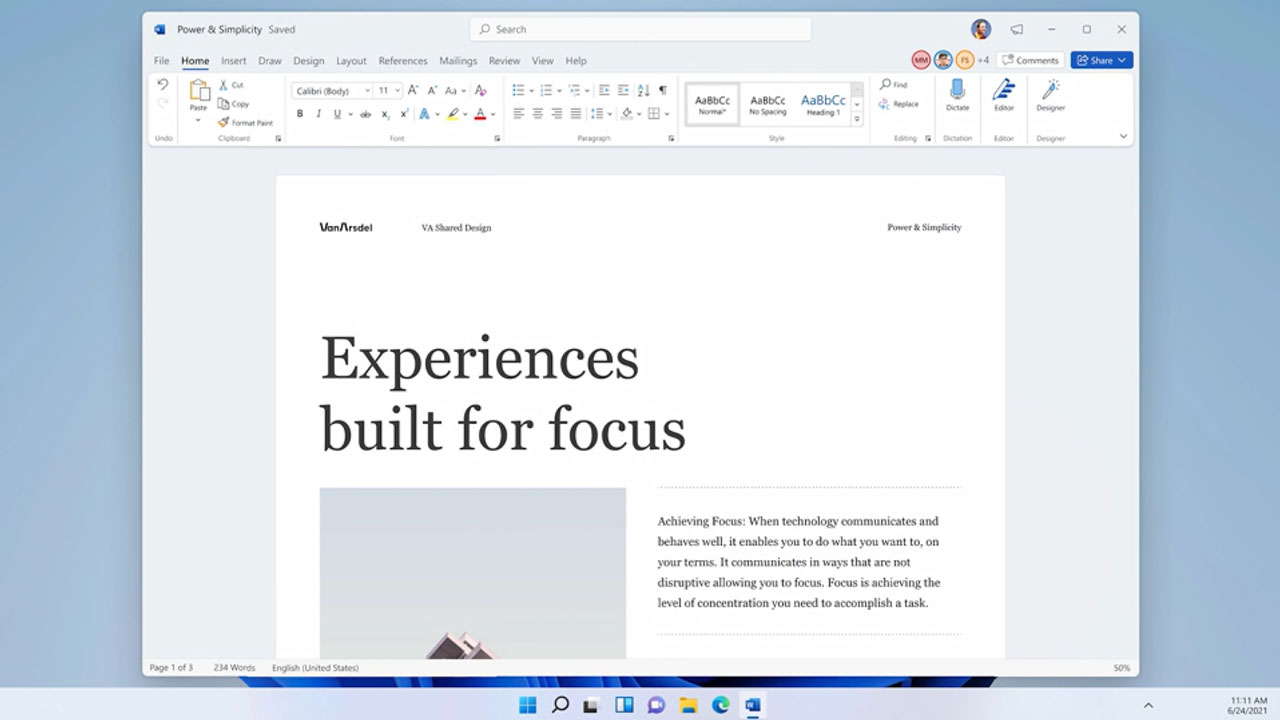Screen dimensions: 1280x720
Task: Open the Editor tool in the ribbon
Action: click(1003, 90)
